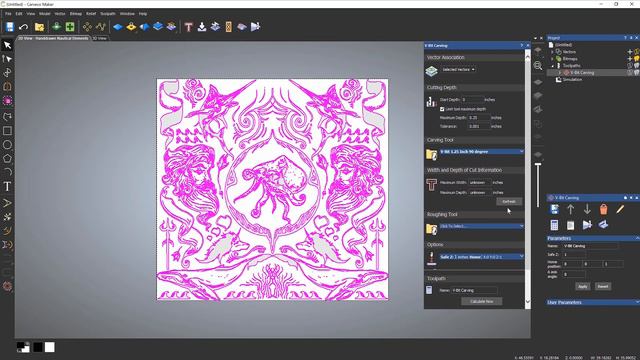Move the toolpath up with the up arrow icon
This screenshot has height=360, width=640.
pyautogui.click(x=570, y=209)
